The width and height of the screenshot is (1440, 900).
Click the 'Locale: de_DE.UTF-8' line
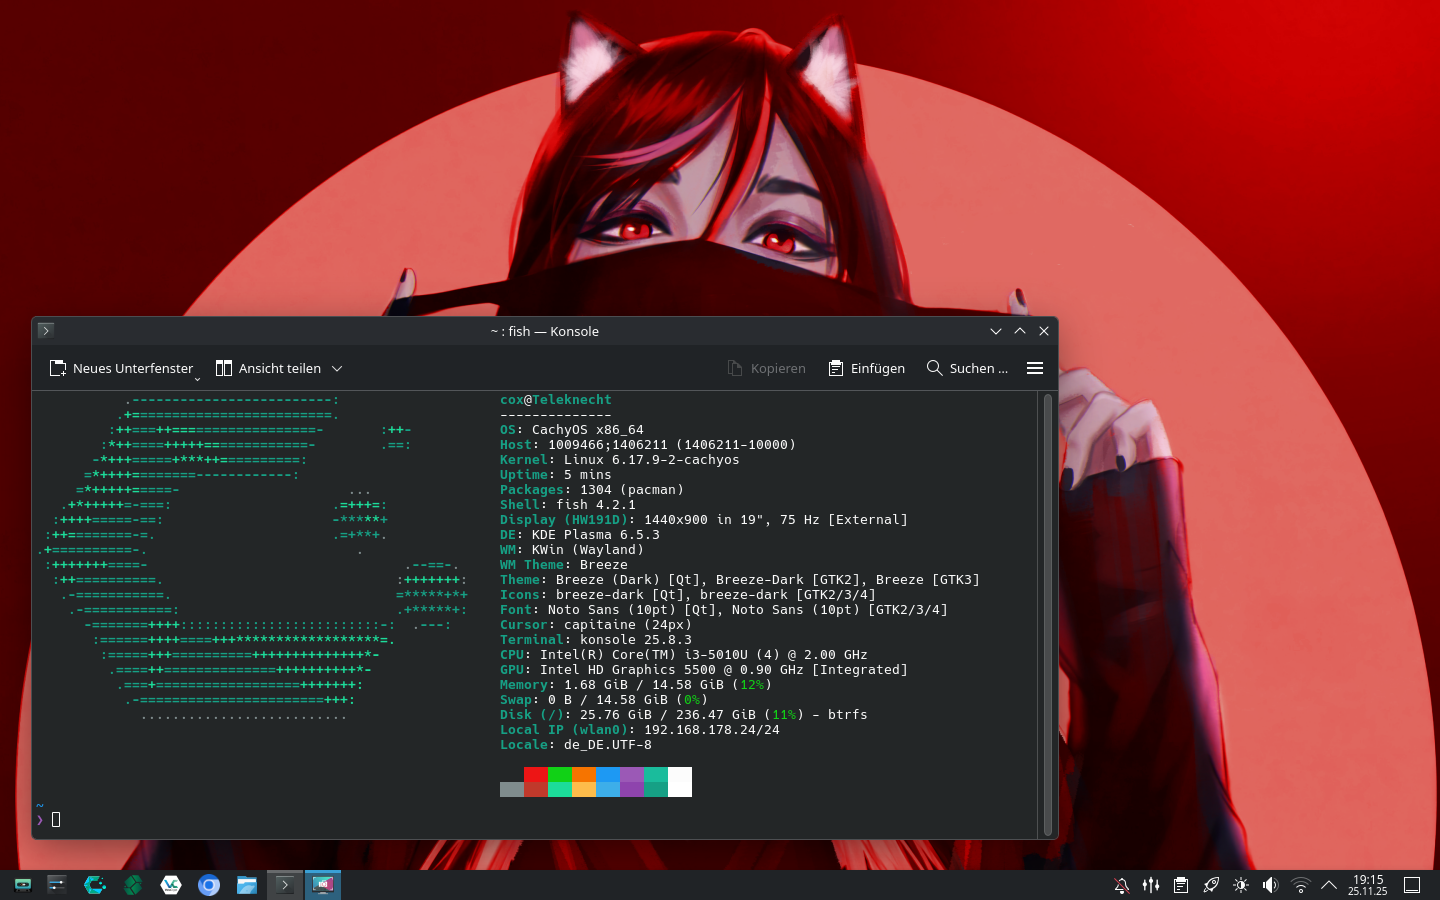[576, 745]
